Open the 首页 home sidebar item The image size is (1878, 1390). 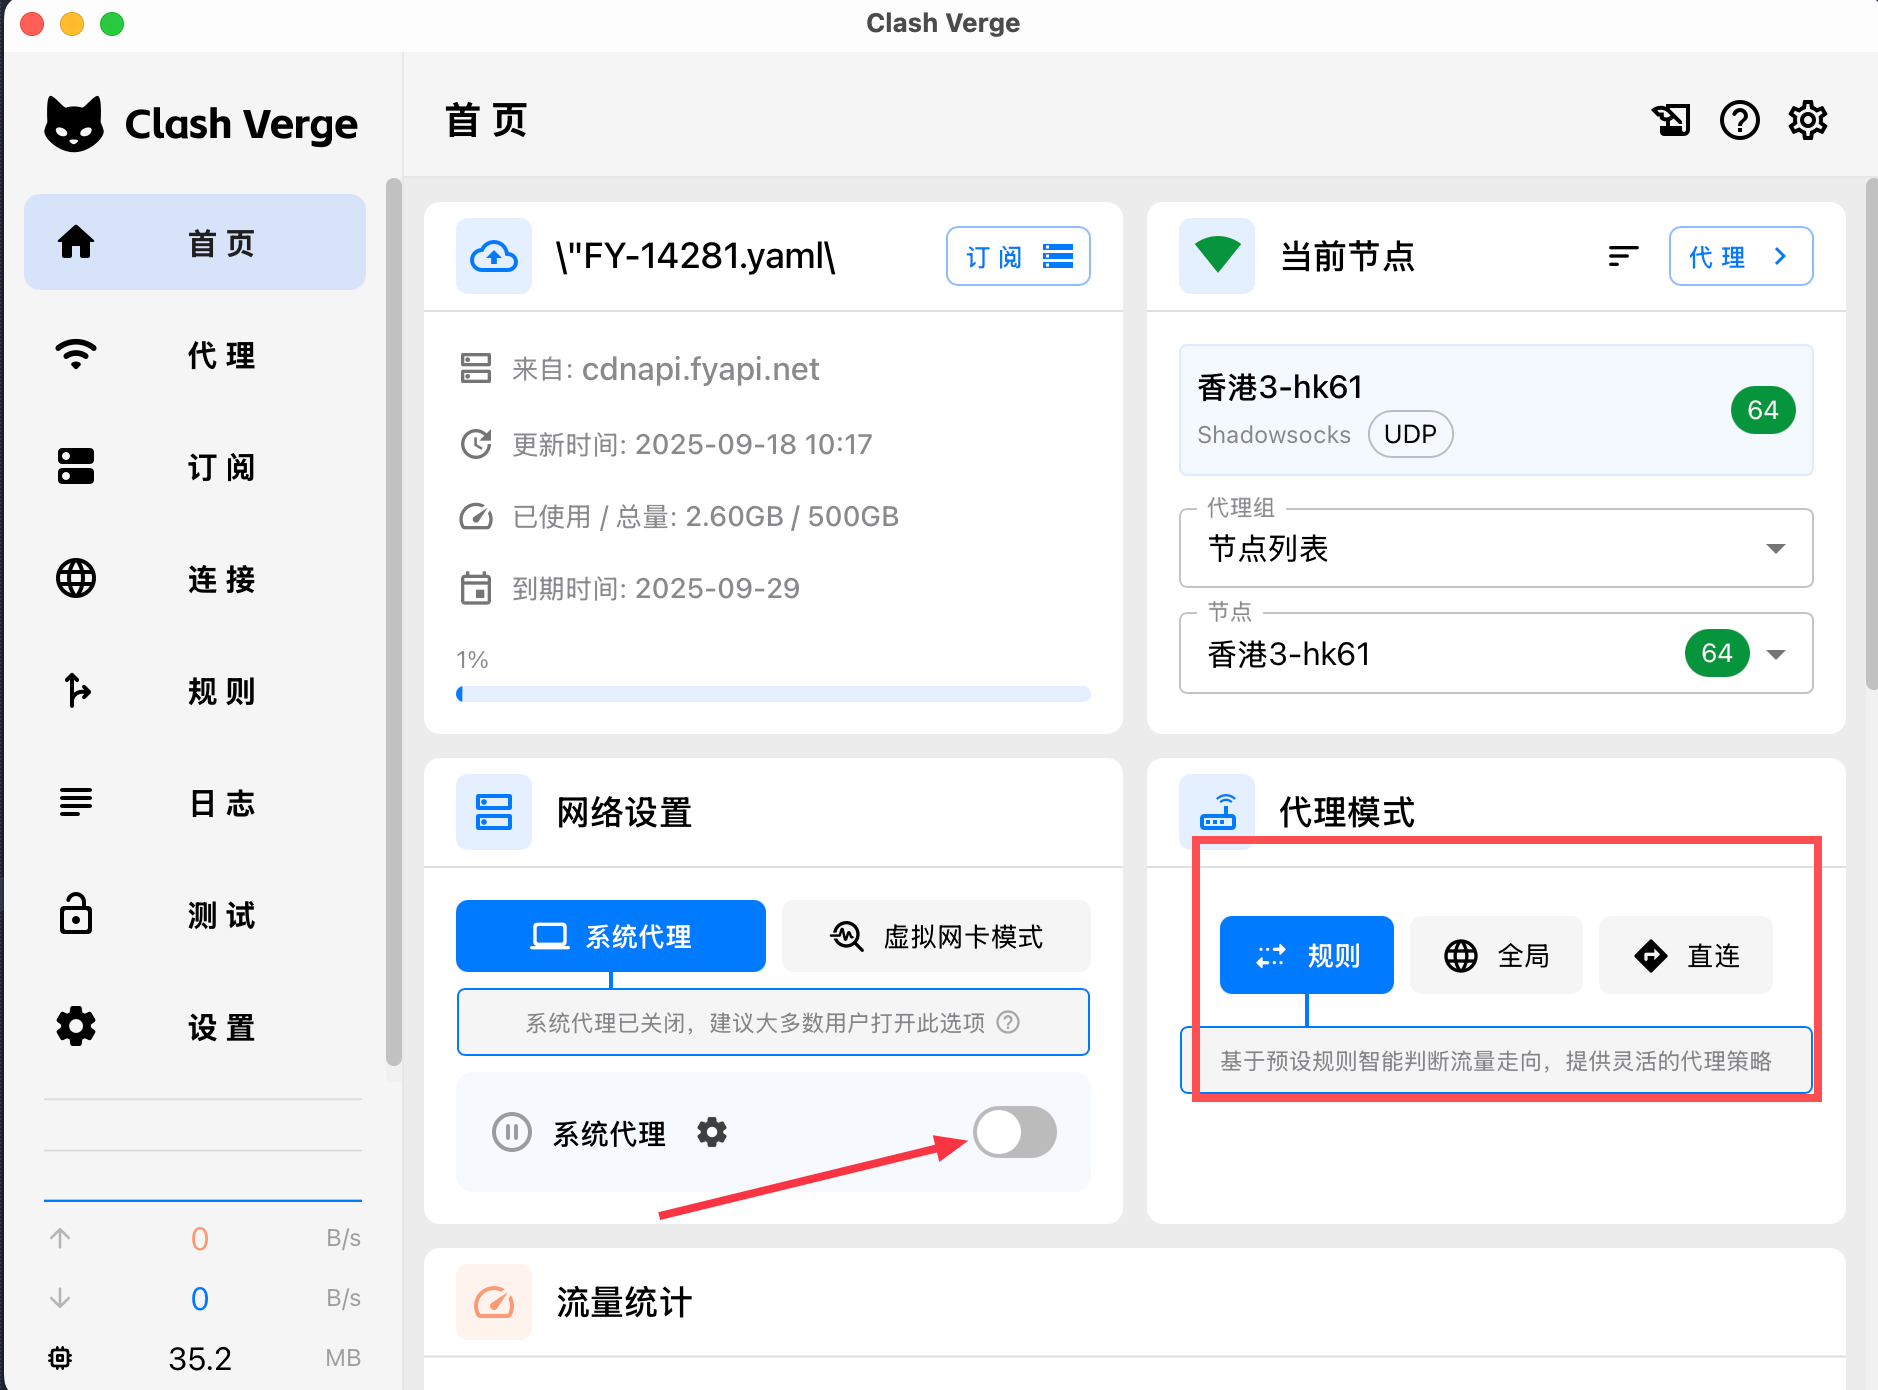click(195, 242)
